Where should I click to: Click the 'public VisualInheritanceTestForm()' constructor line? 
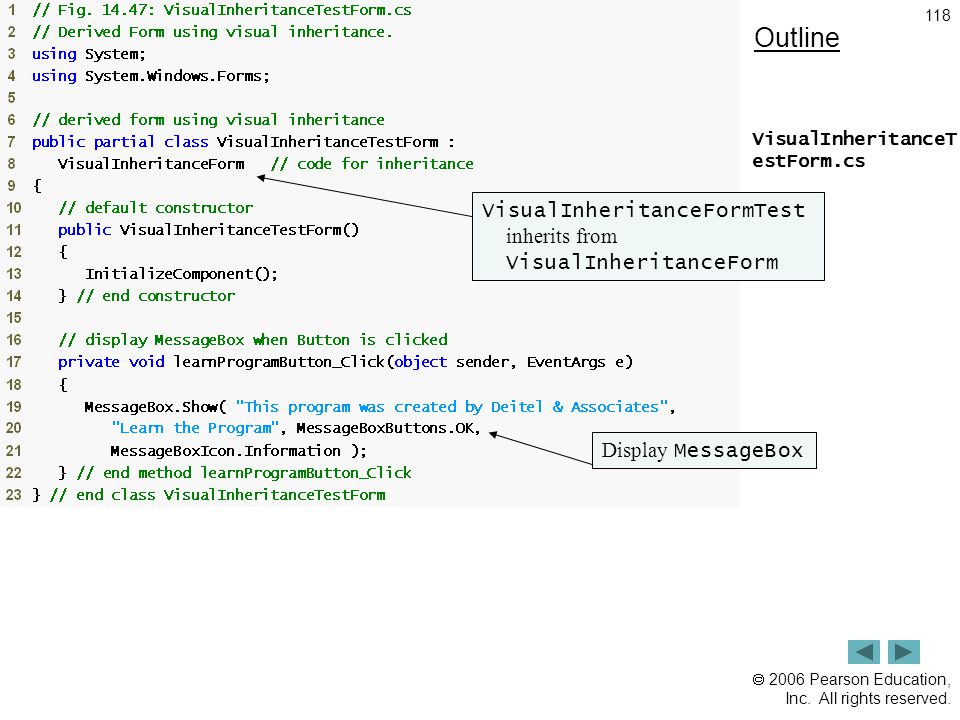pyautogui.click(x=208, y=230)
